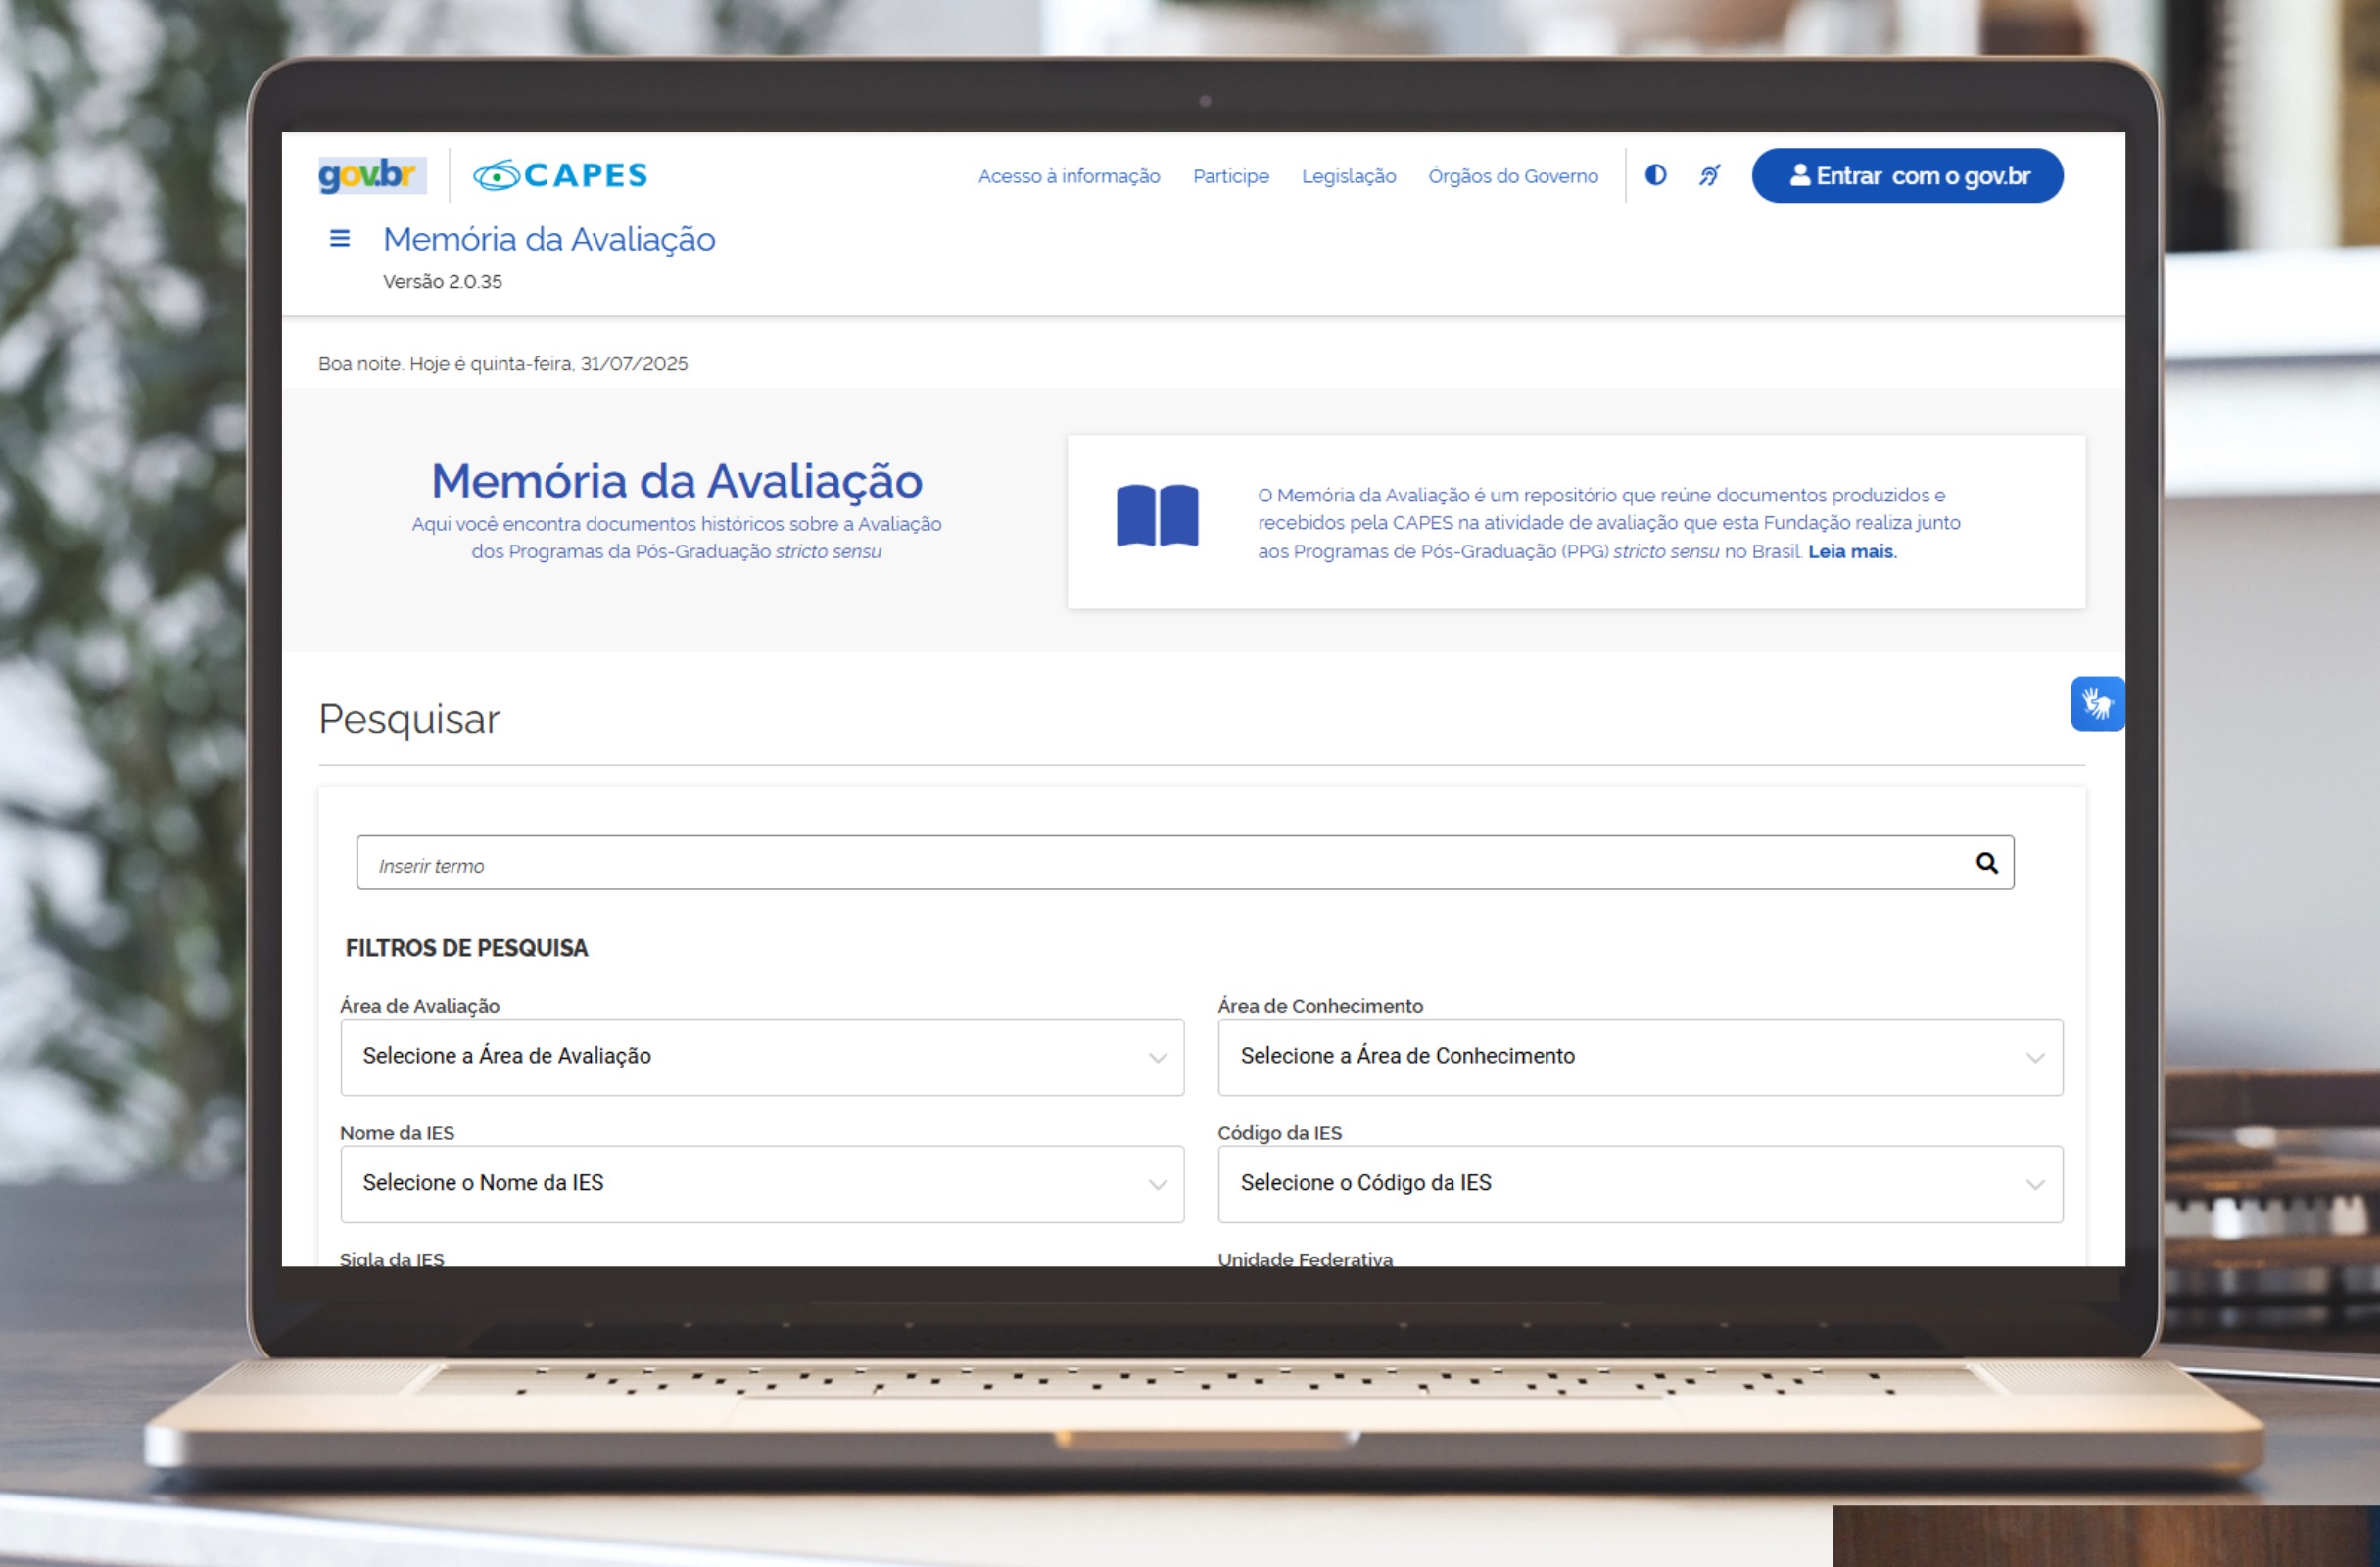Open Acesso à informação menu item
The width and height of the screenshot is (2380, 1567).
coord(1069,176)
